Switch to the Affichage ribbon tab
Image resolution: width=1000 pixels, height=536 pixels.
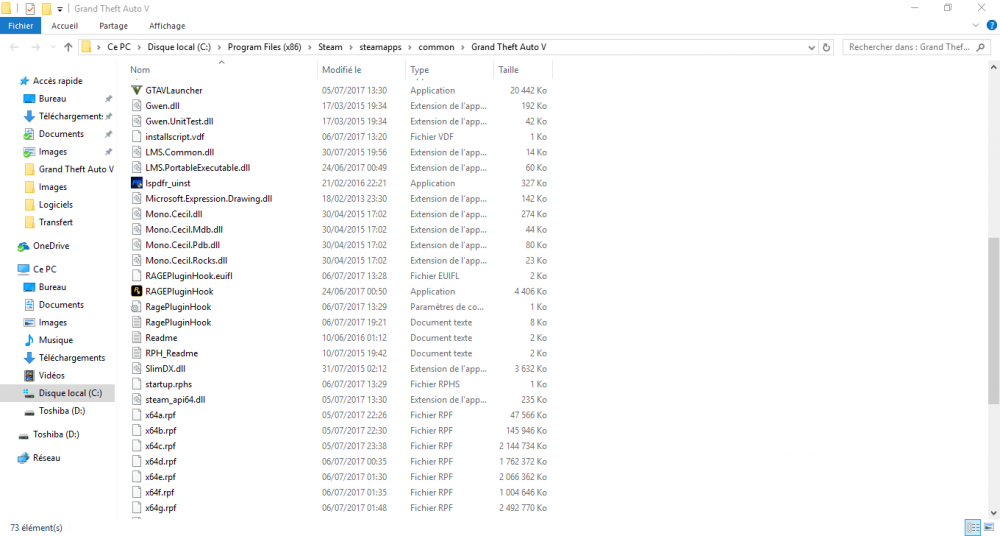[167, 26]
